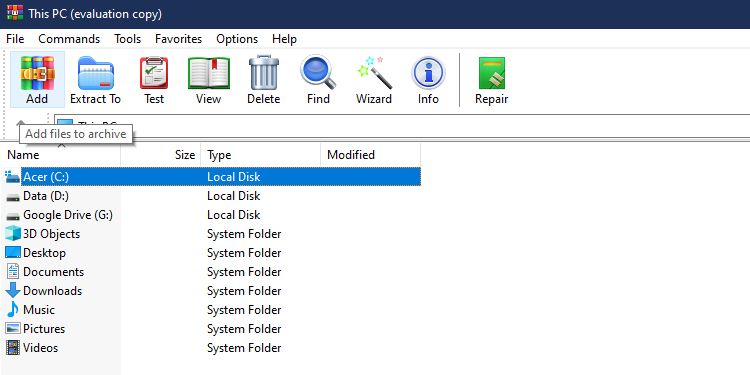Open the Tools menu

[x=127, y=39]
